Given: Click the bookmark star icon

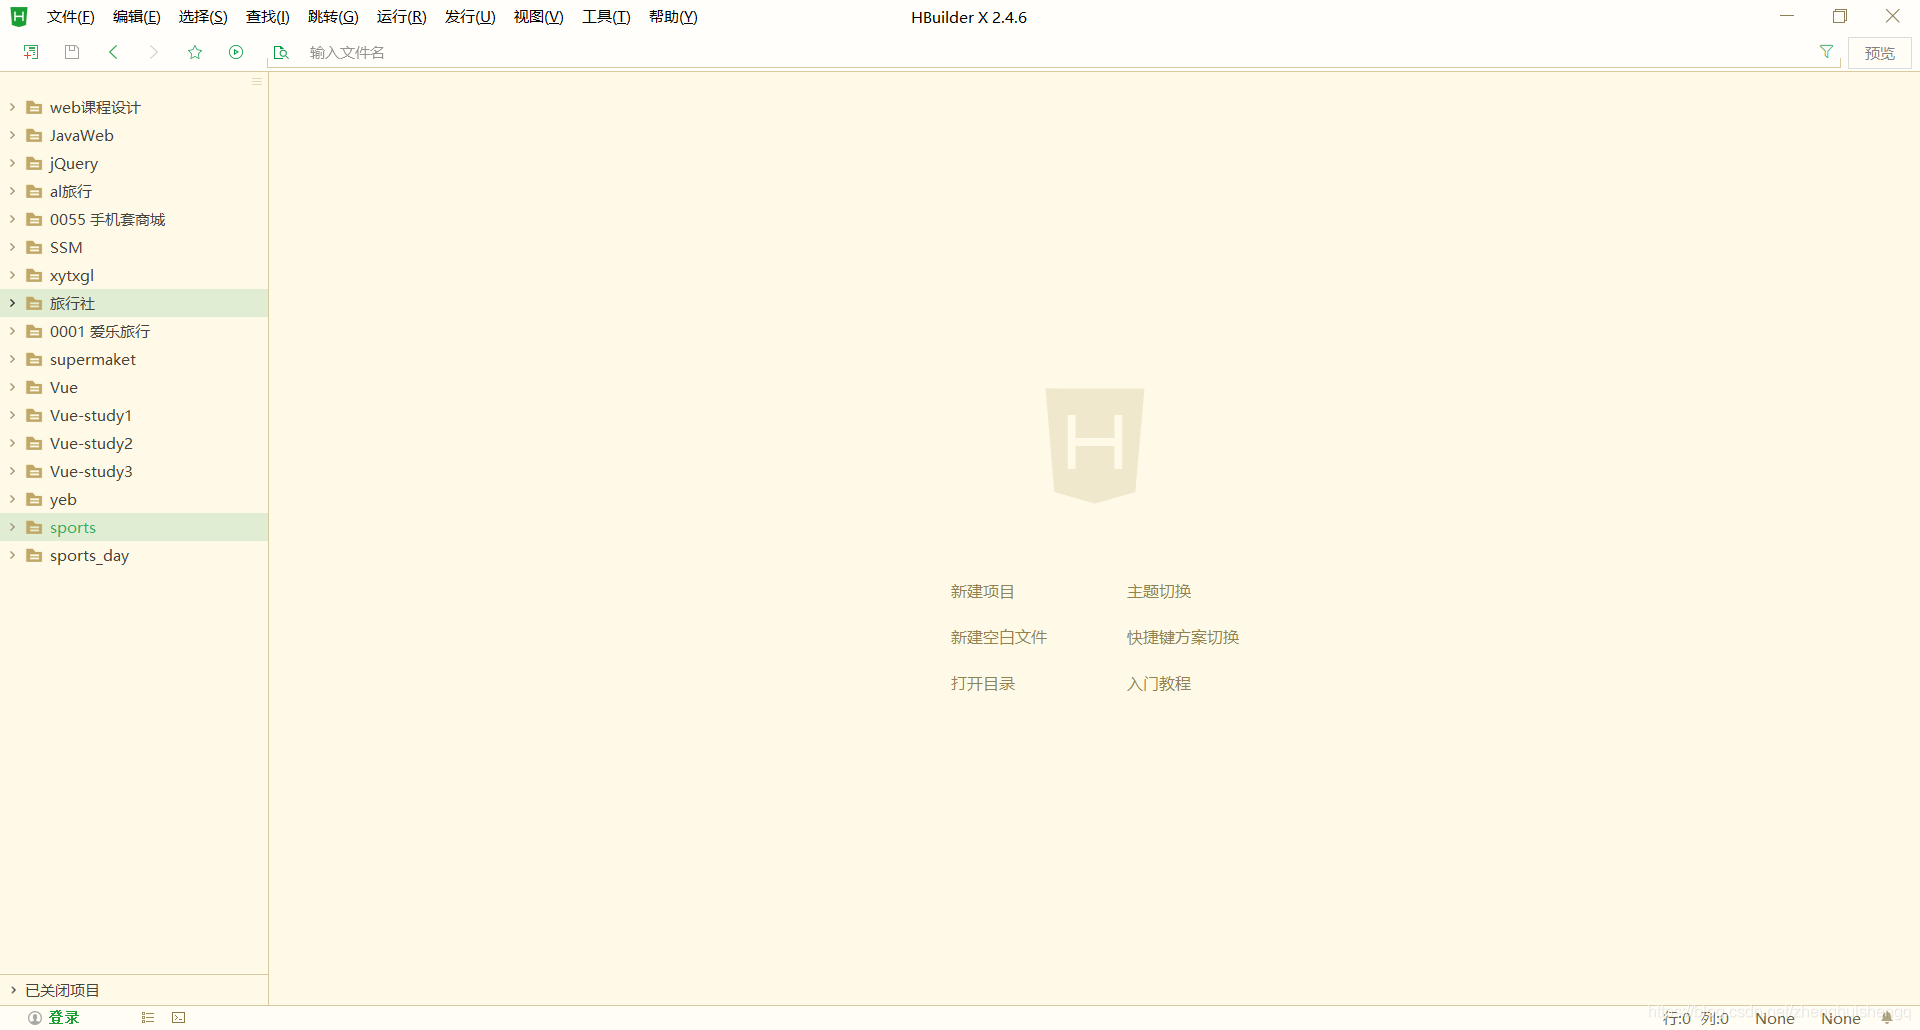Looking at the screenshot, I should [195, 52].
